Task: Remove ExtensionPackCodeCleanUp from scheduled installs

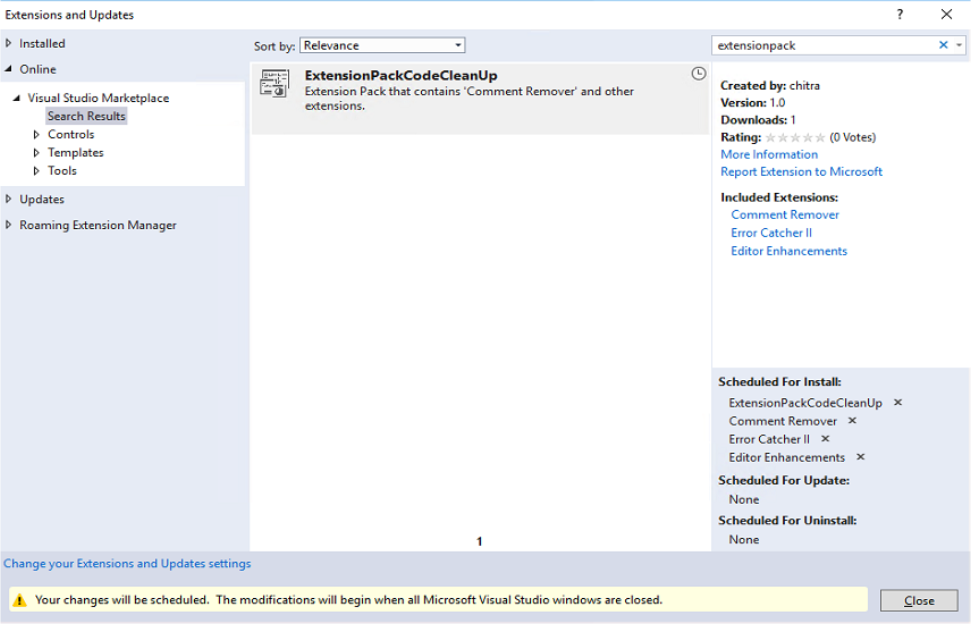Action: click(x=898, y=402)
